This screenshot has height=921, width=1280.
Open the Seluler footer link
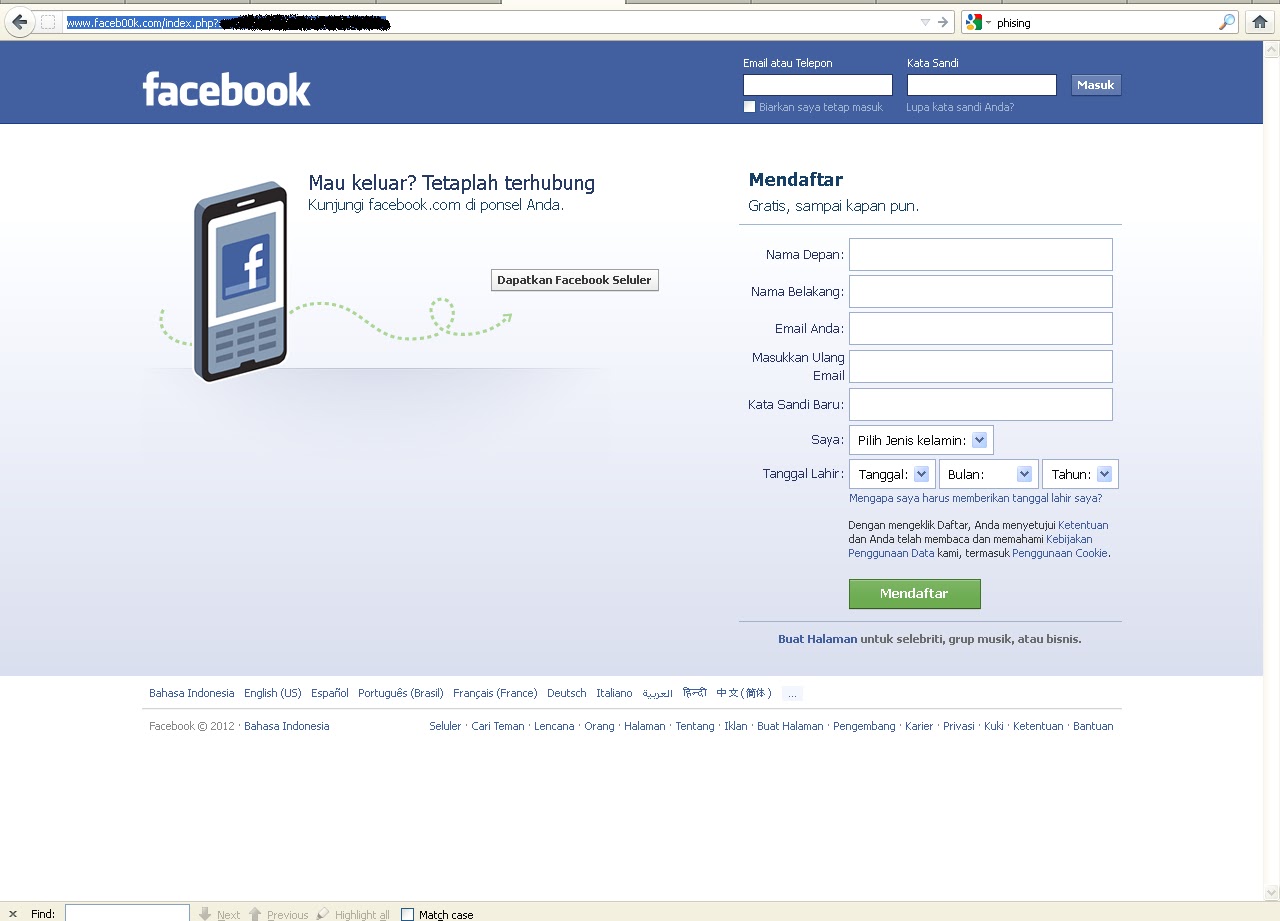445,726
